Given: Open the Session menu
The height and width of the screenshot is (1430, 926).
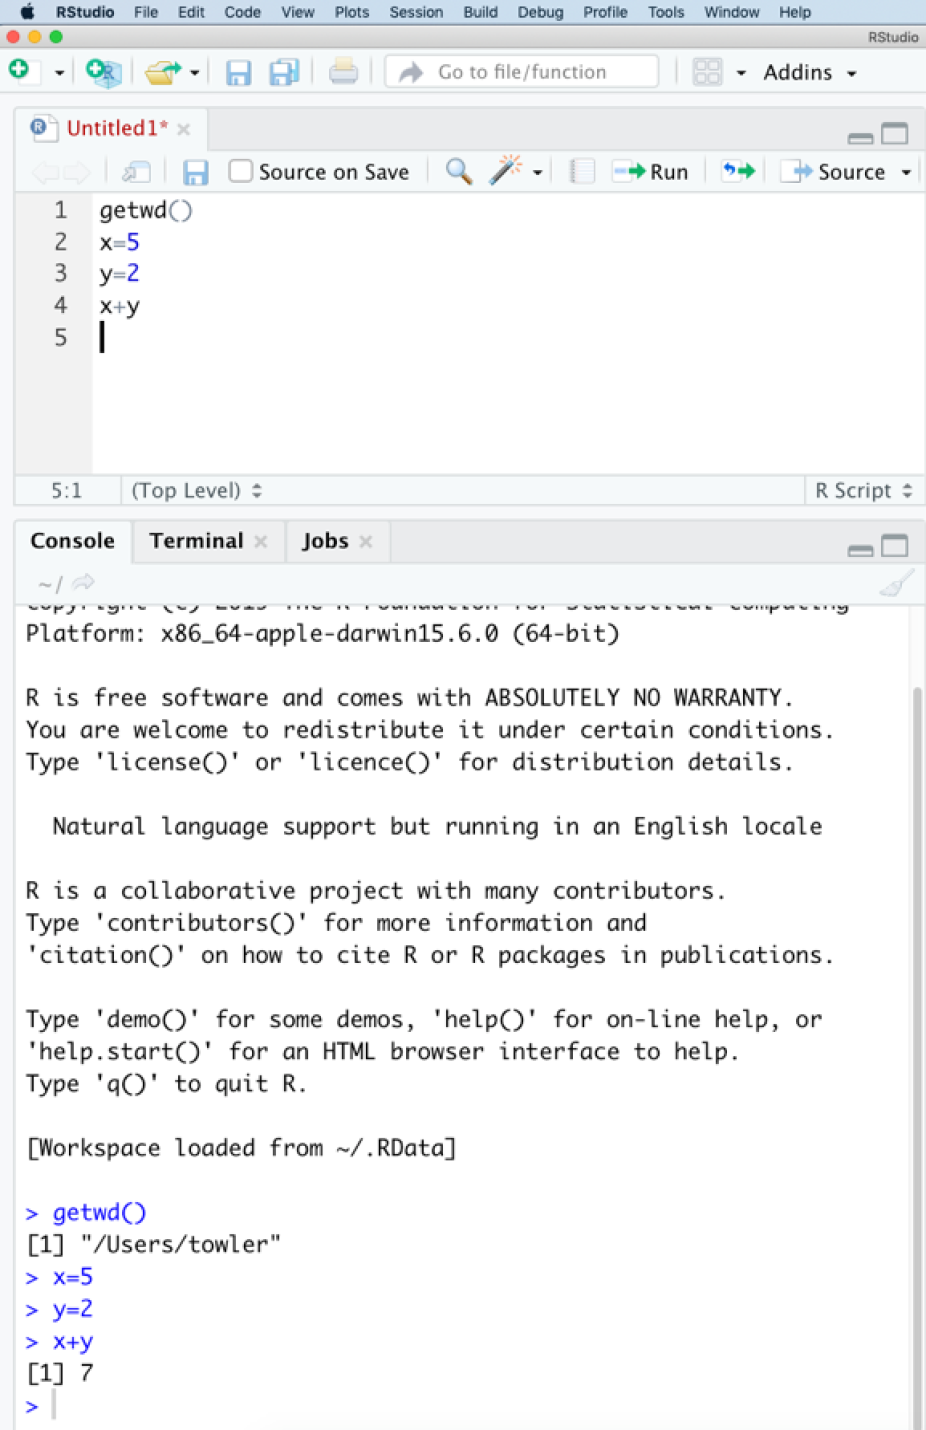Looking at the screenshot, I should (416, 12).
